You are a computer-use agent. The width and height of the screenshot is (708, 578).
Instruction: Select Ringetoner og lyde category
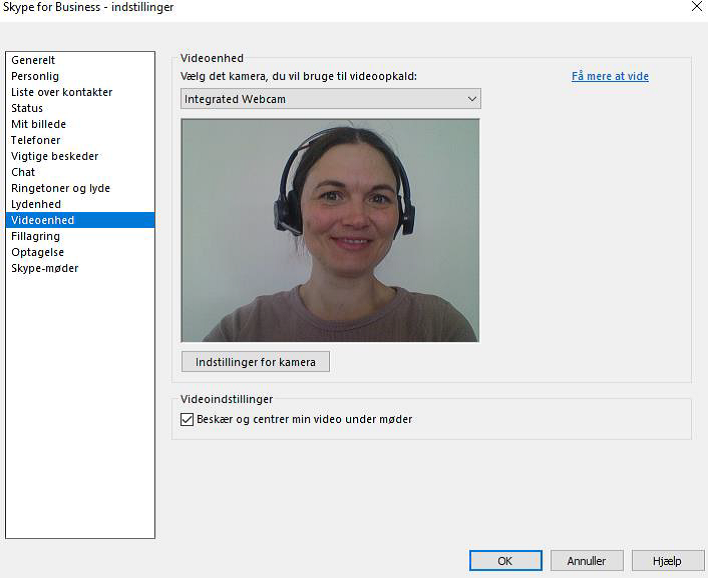pyautogui.click(x=80, y=188)
